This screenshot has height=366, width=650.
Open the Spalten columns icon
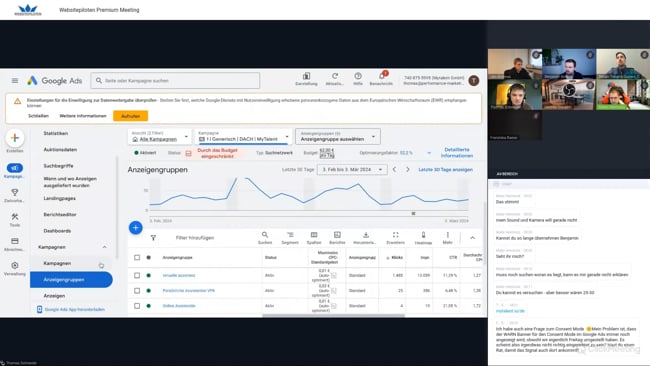[x=314, y=235]
